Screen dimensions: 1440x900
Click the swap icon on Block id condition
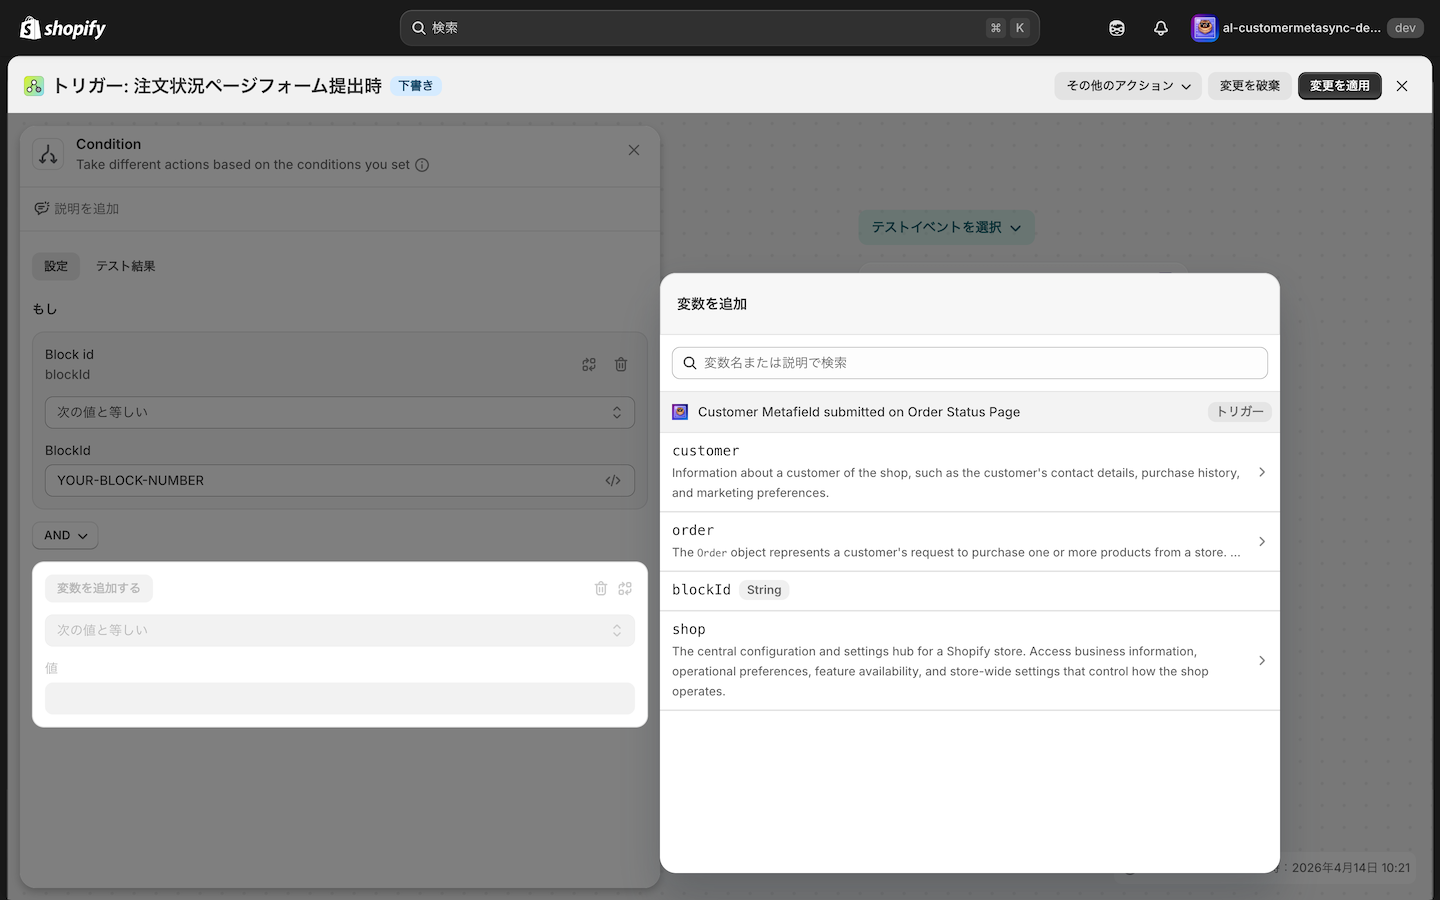click(x=589, y=365)
